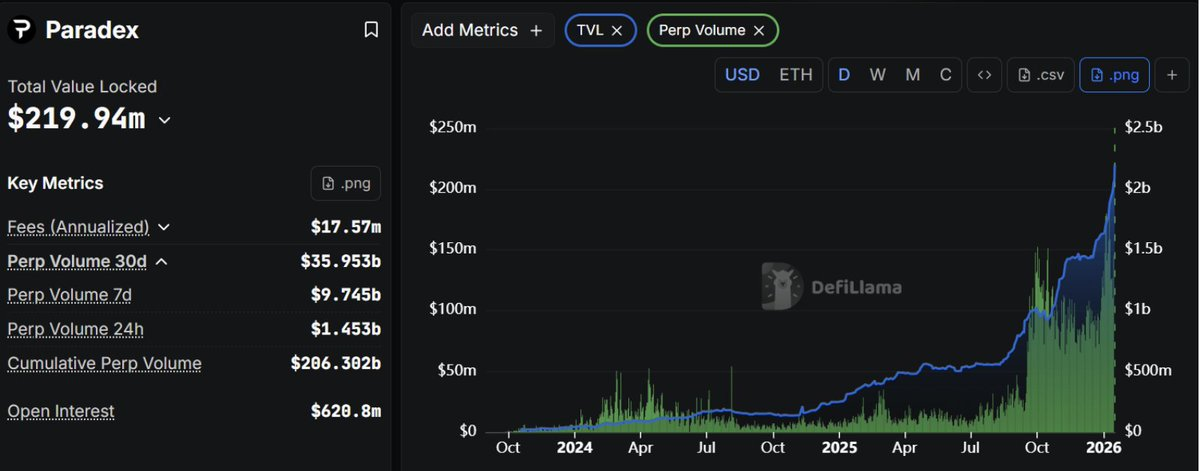Expand the Fees (Annualized) row

164,227
